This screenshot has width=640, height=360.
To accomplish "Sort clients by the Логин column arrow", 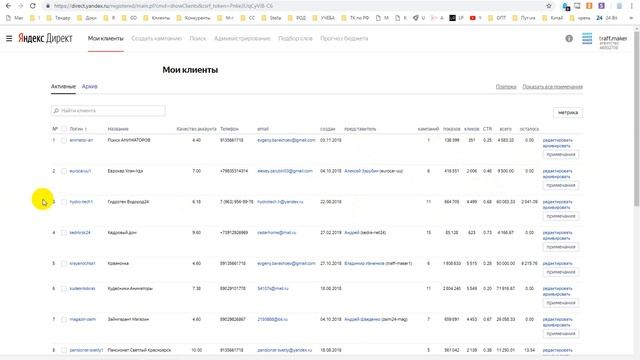I will click(x=86, y=129).
